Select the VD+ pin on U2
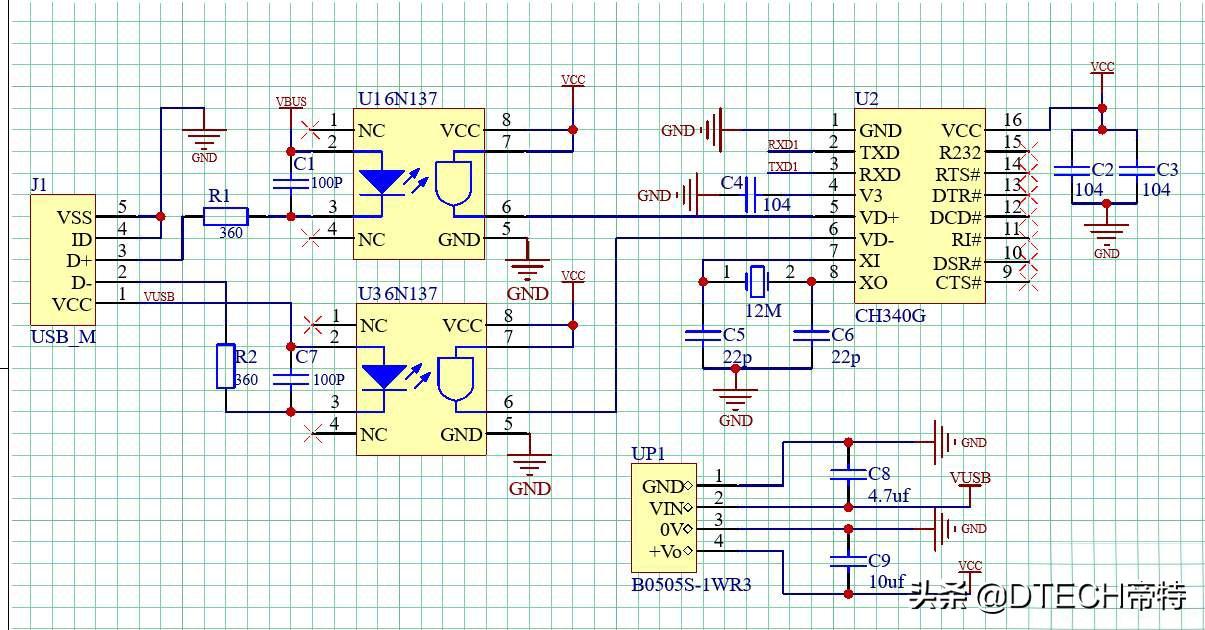This screenshot has height=630, width=1205. pyautogui.click(x=879, y=217)
